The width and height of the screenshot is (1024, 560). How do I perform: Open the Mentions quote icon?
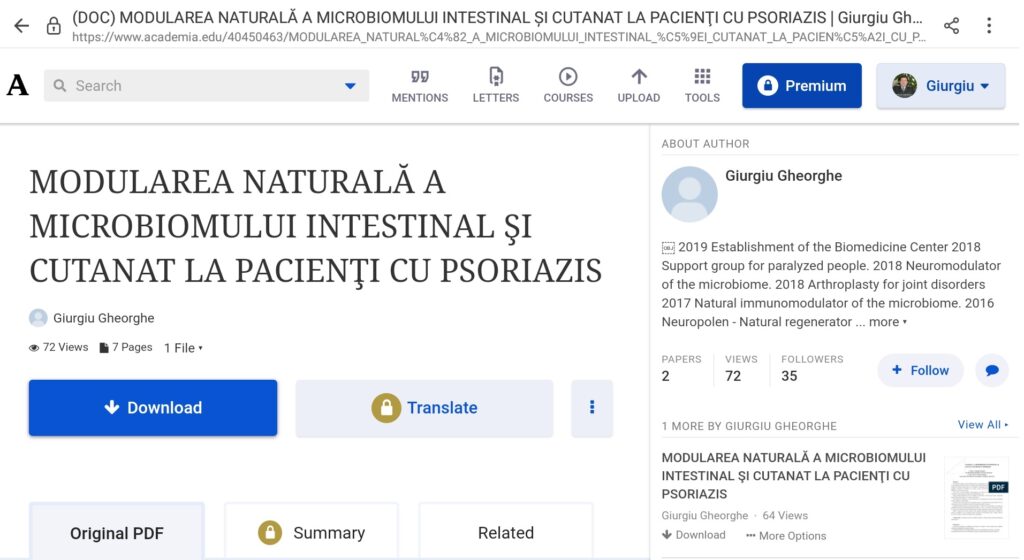point(419,77)
